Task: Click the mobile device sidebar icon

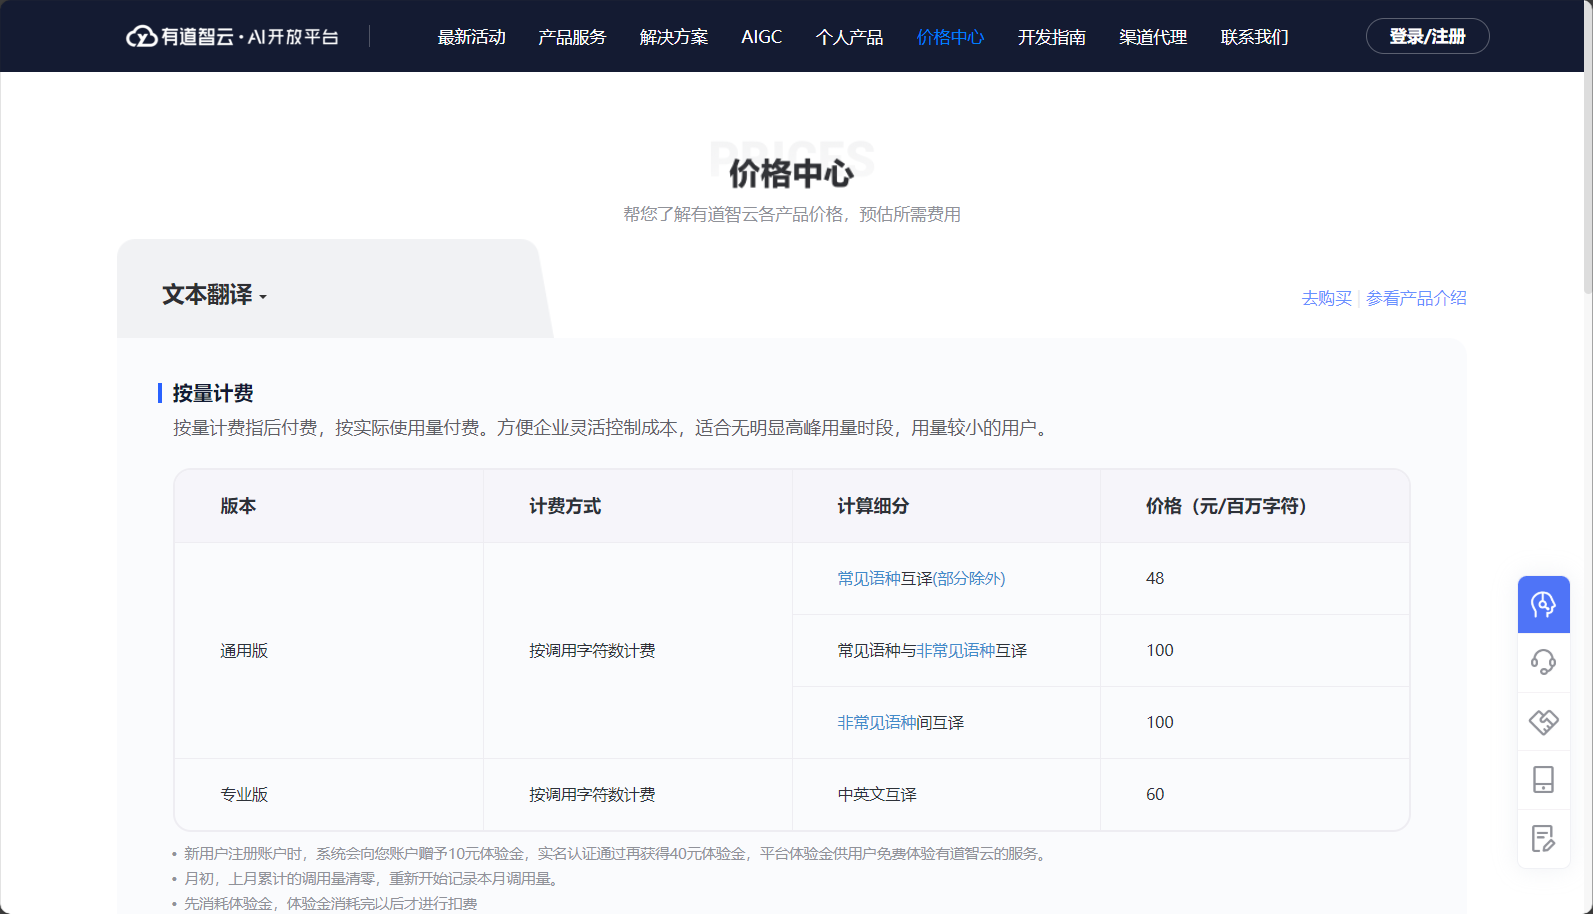Action: (1543, 779)
